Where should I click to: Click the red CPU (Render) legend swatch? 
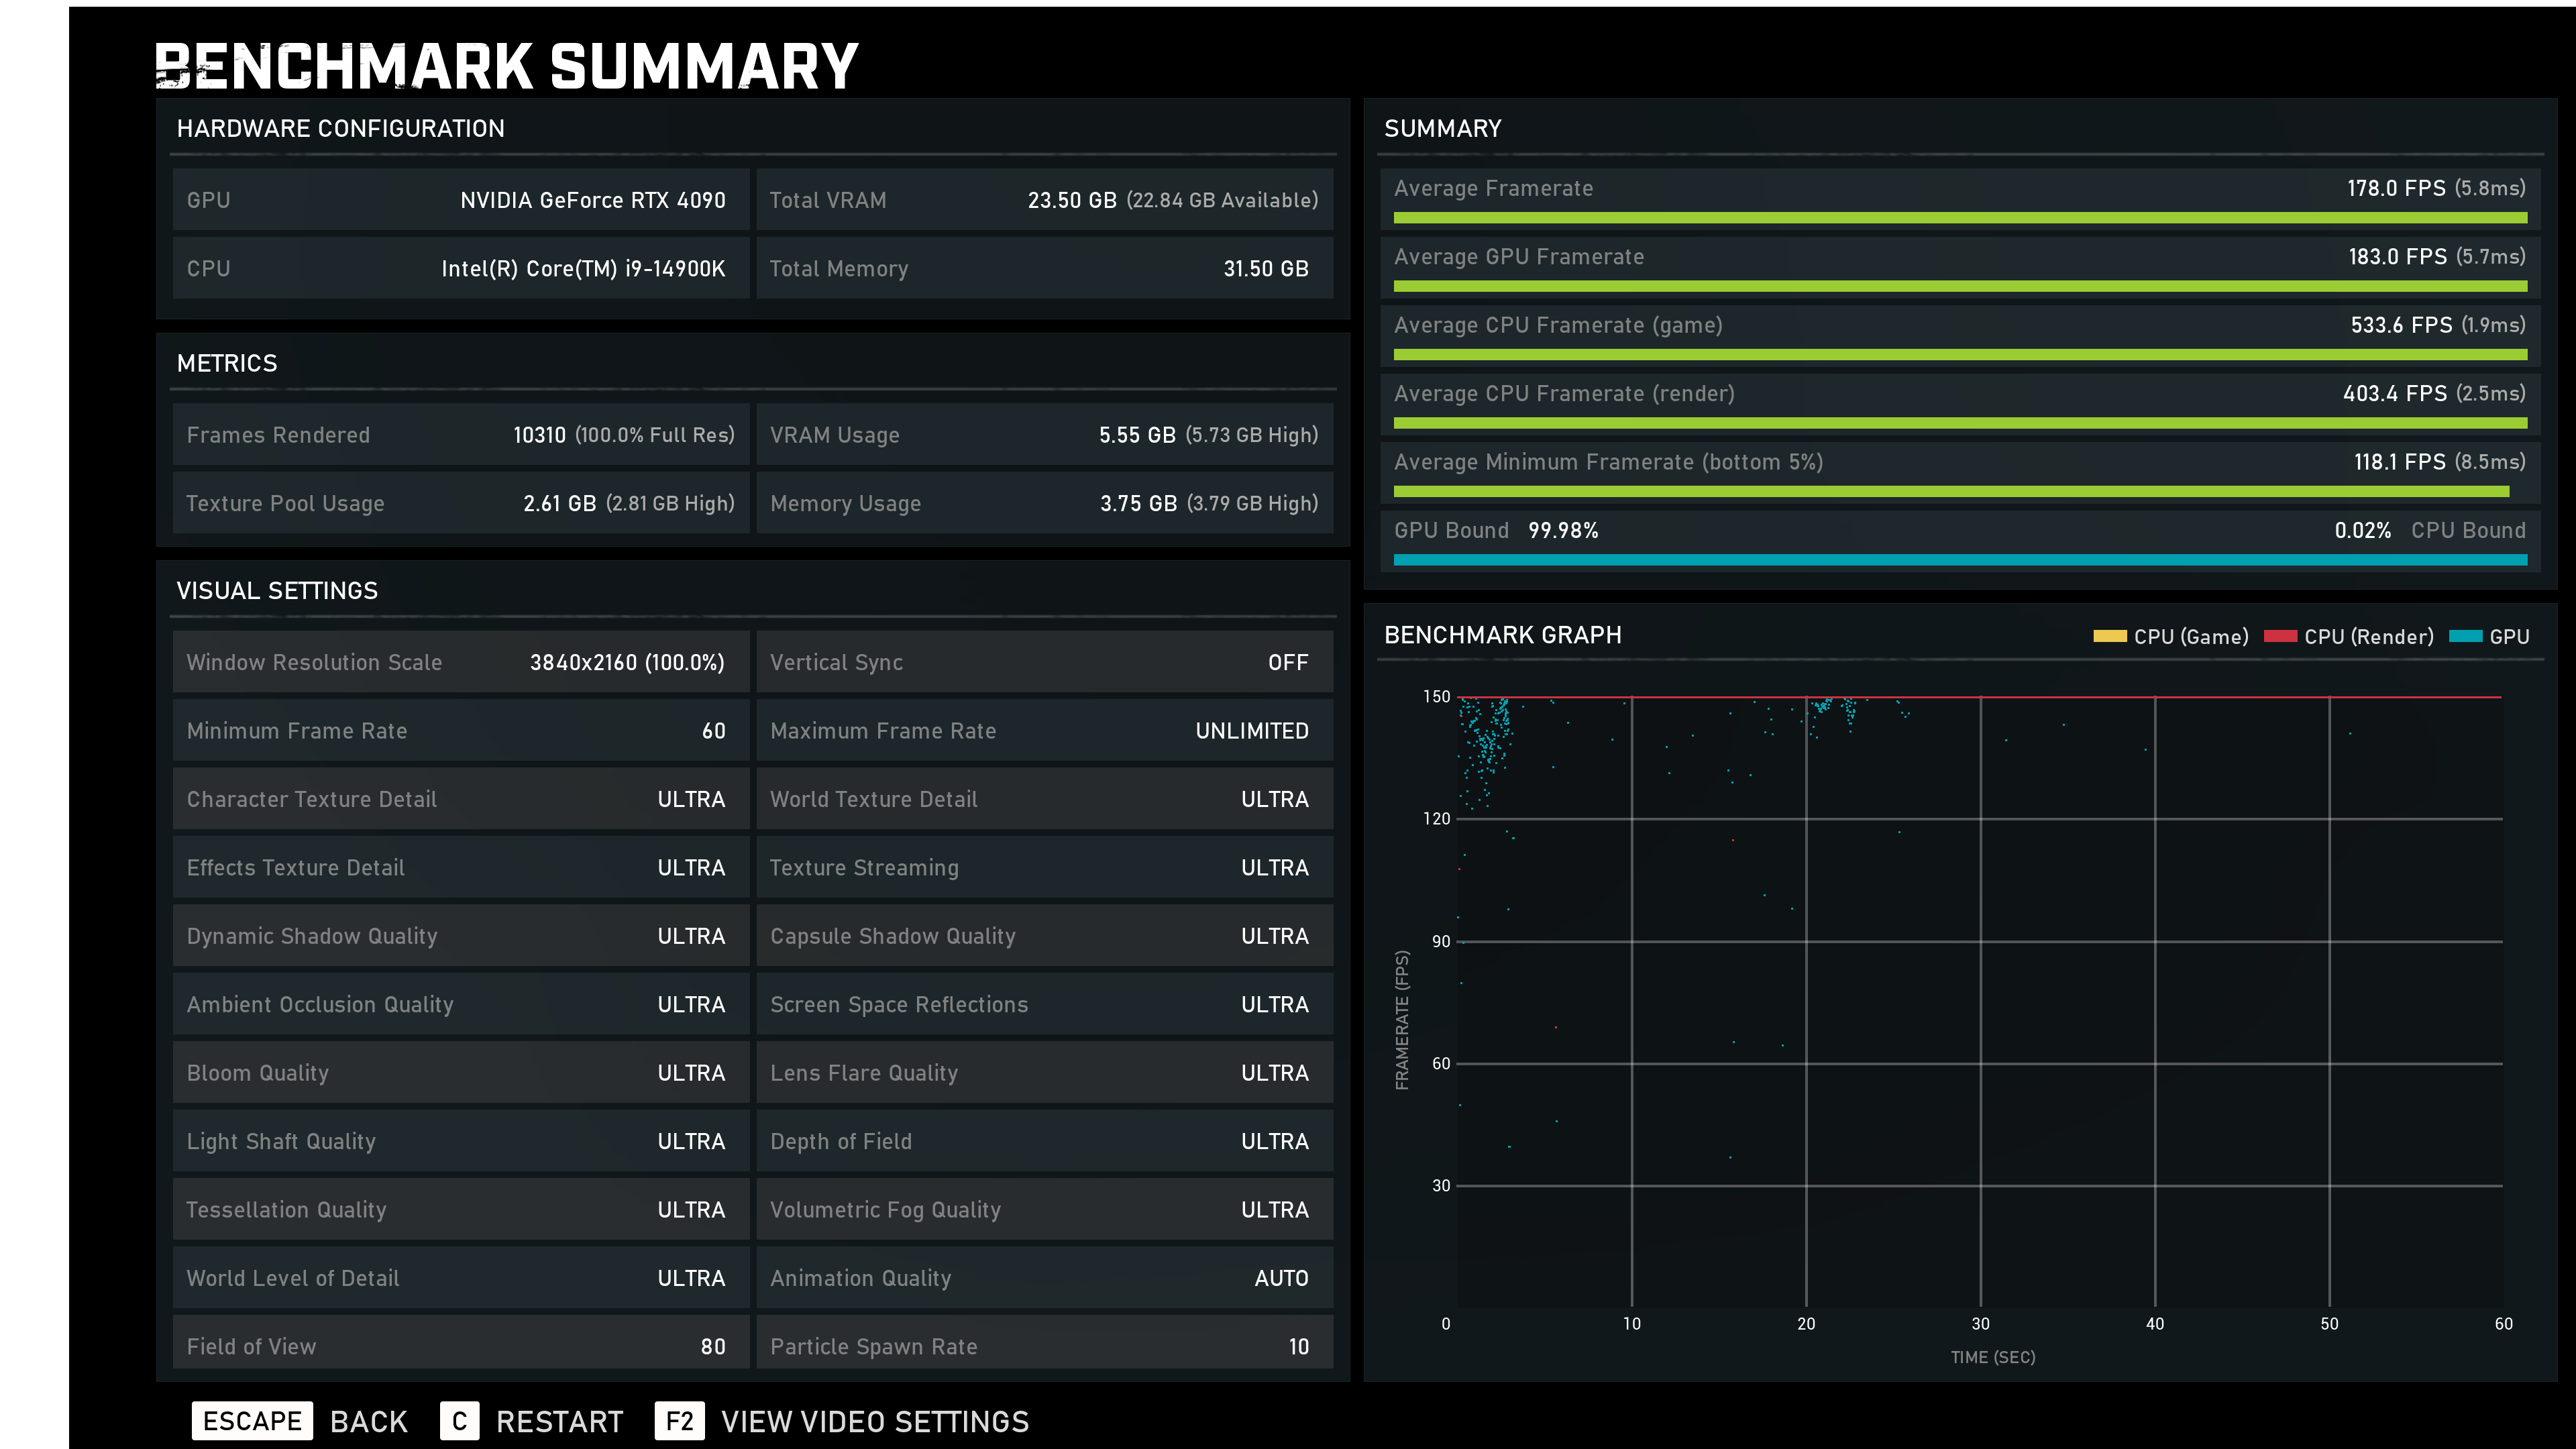2280,636
